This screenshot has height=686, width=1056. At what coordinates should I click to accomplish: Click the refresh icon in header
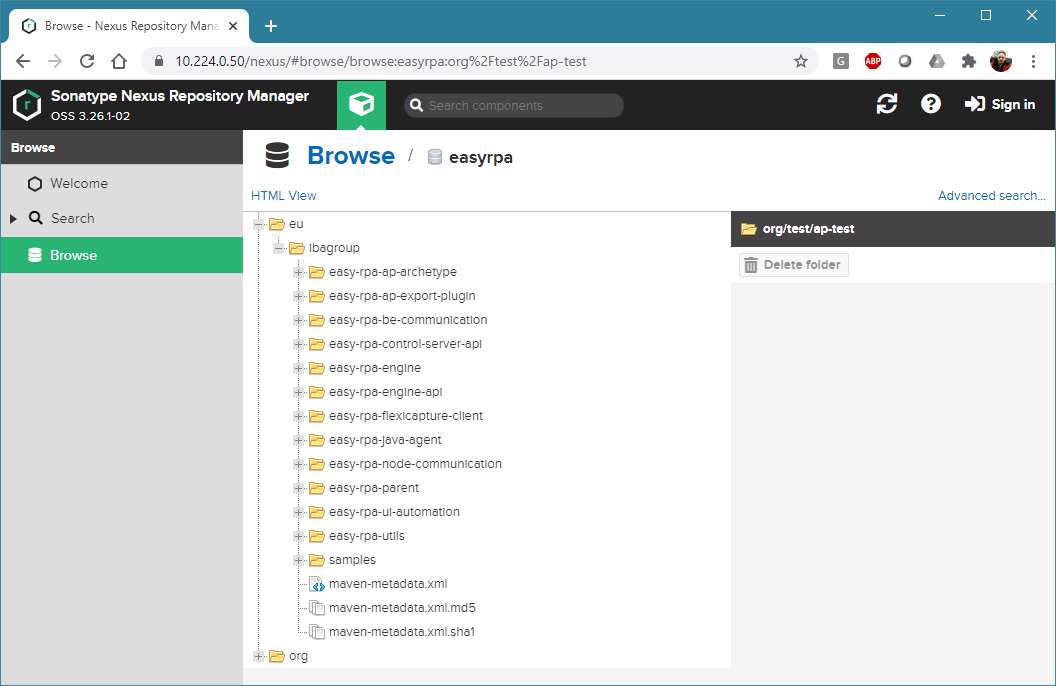(x=886, y=104)
